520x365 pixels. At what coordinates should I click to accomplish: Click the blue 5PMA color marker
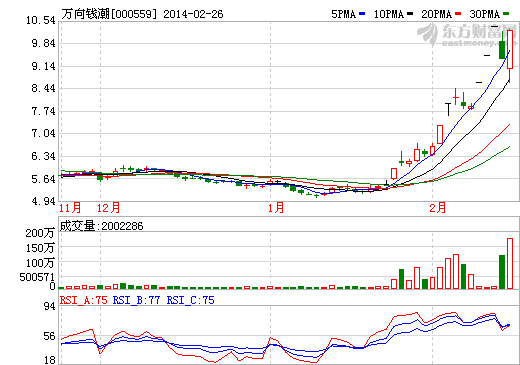click(362, 14)
